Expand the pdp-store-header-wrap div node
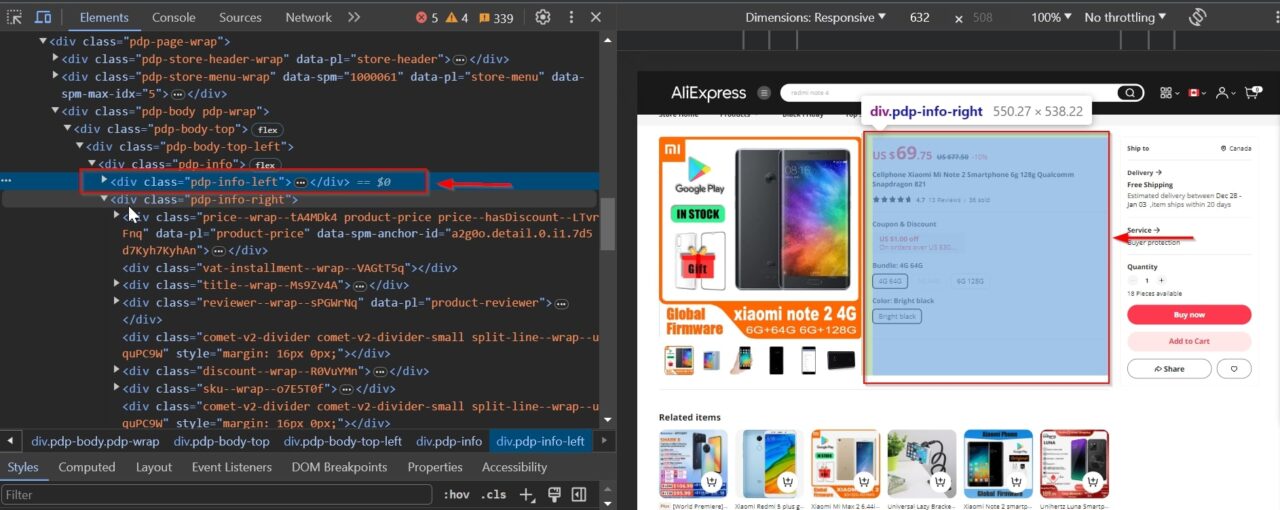The height and width of the screenshot is (510, 1280). tap(56, 59)
